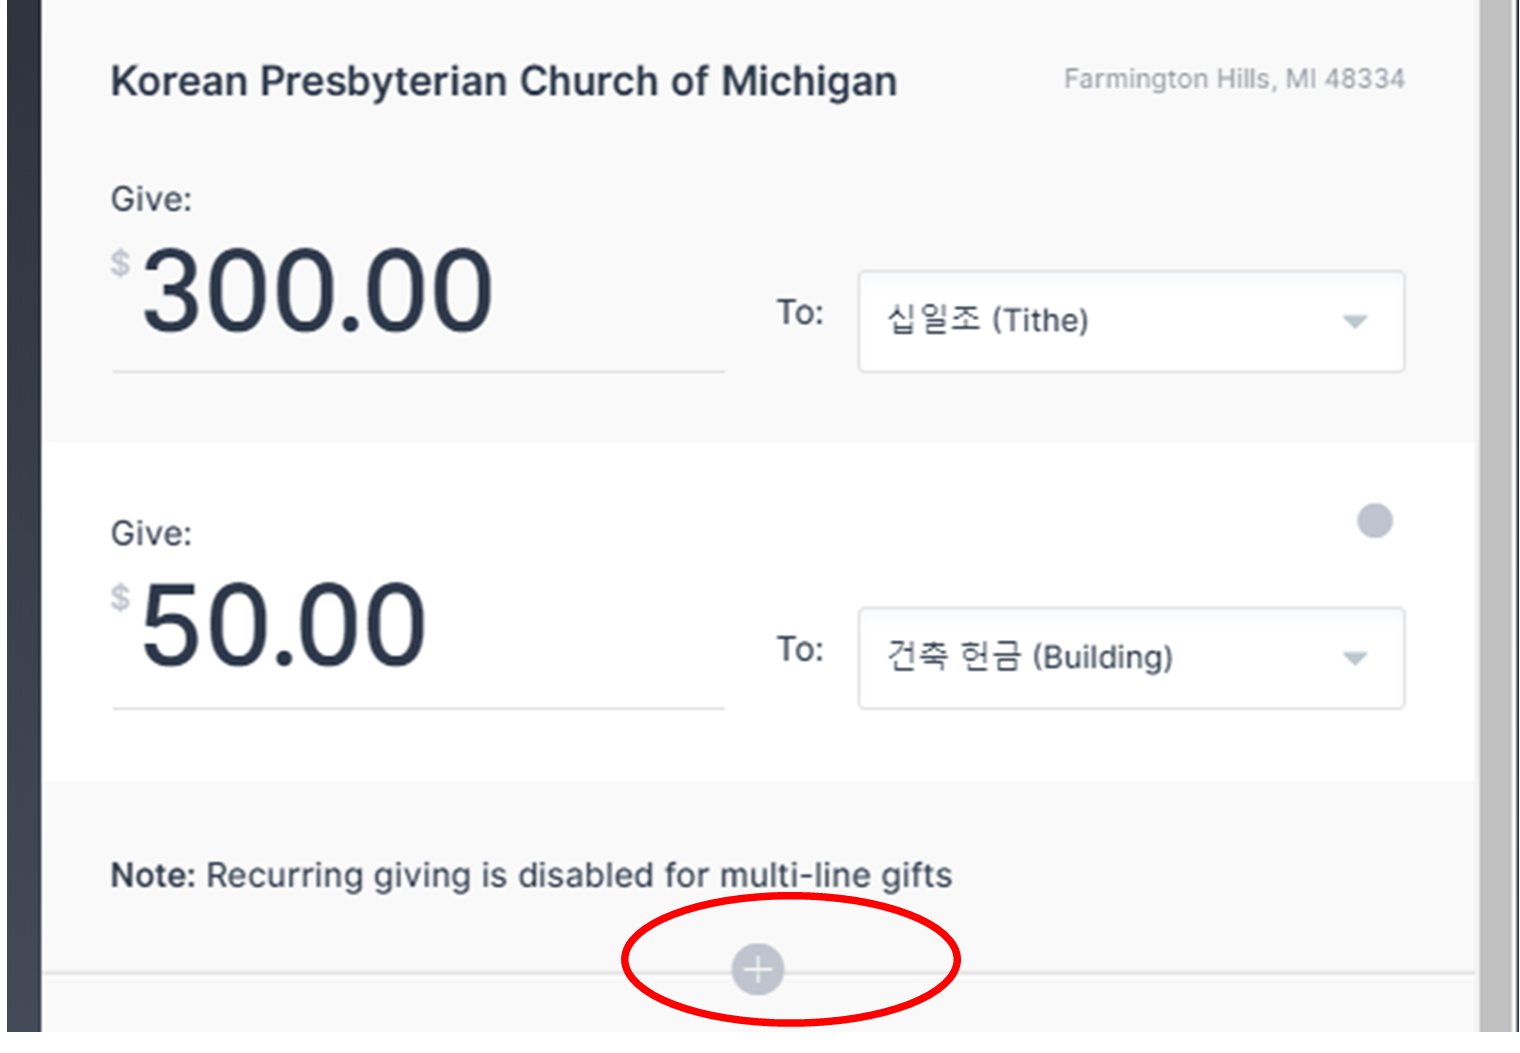Click the dark left sidebar strip
1520x1053 pixels.
point(24,516)
